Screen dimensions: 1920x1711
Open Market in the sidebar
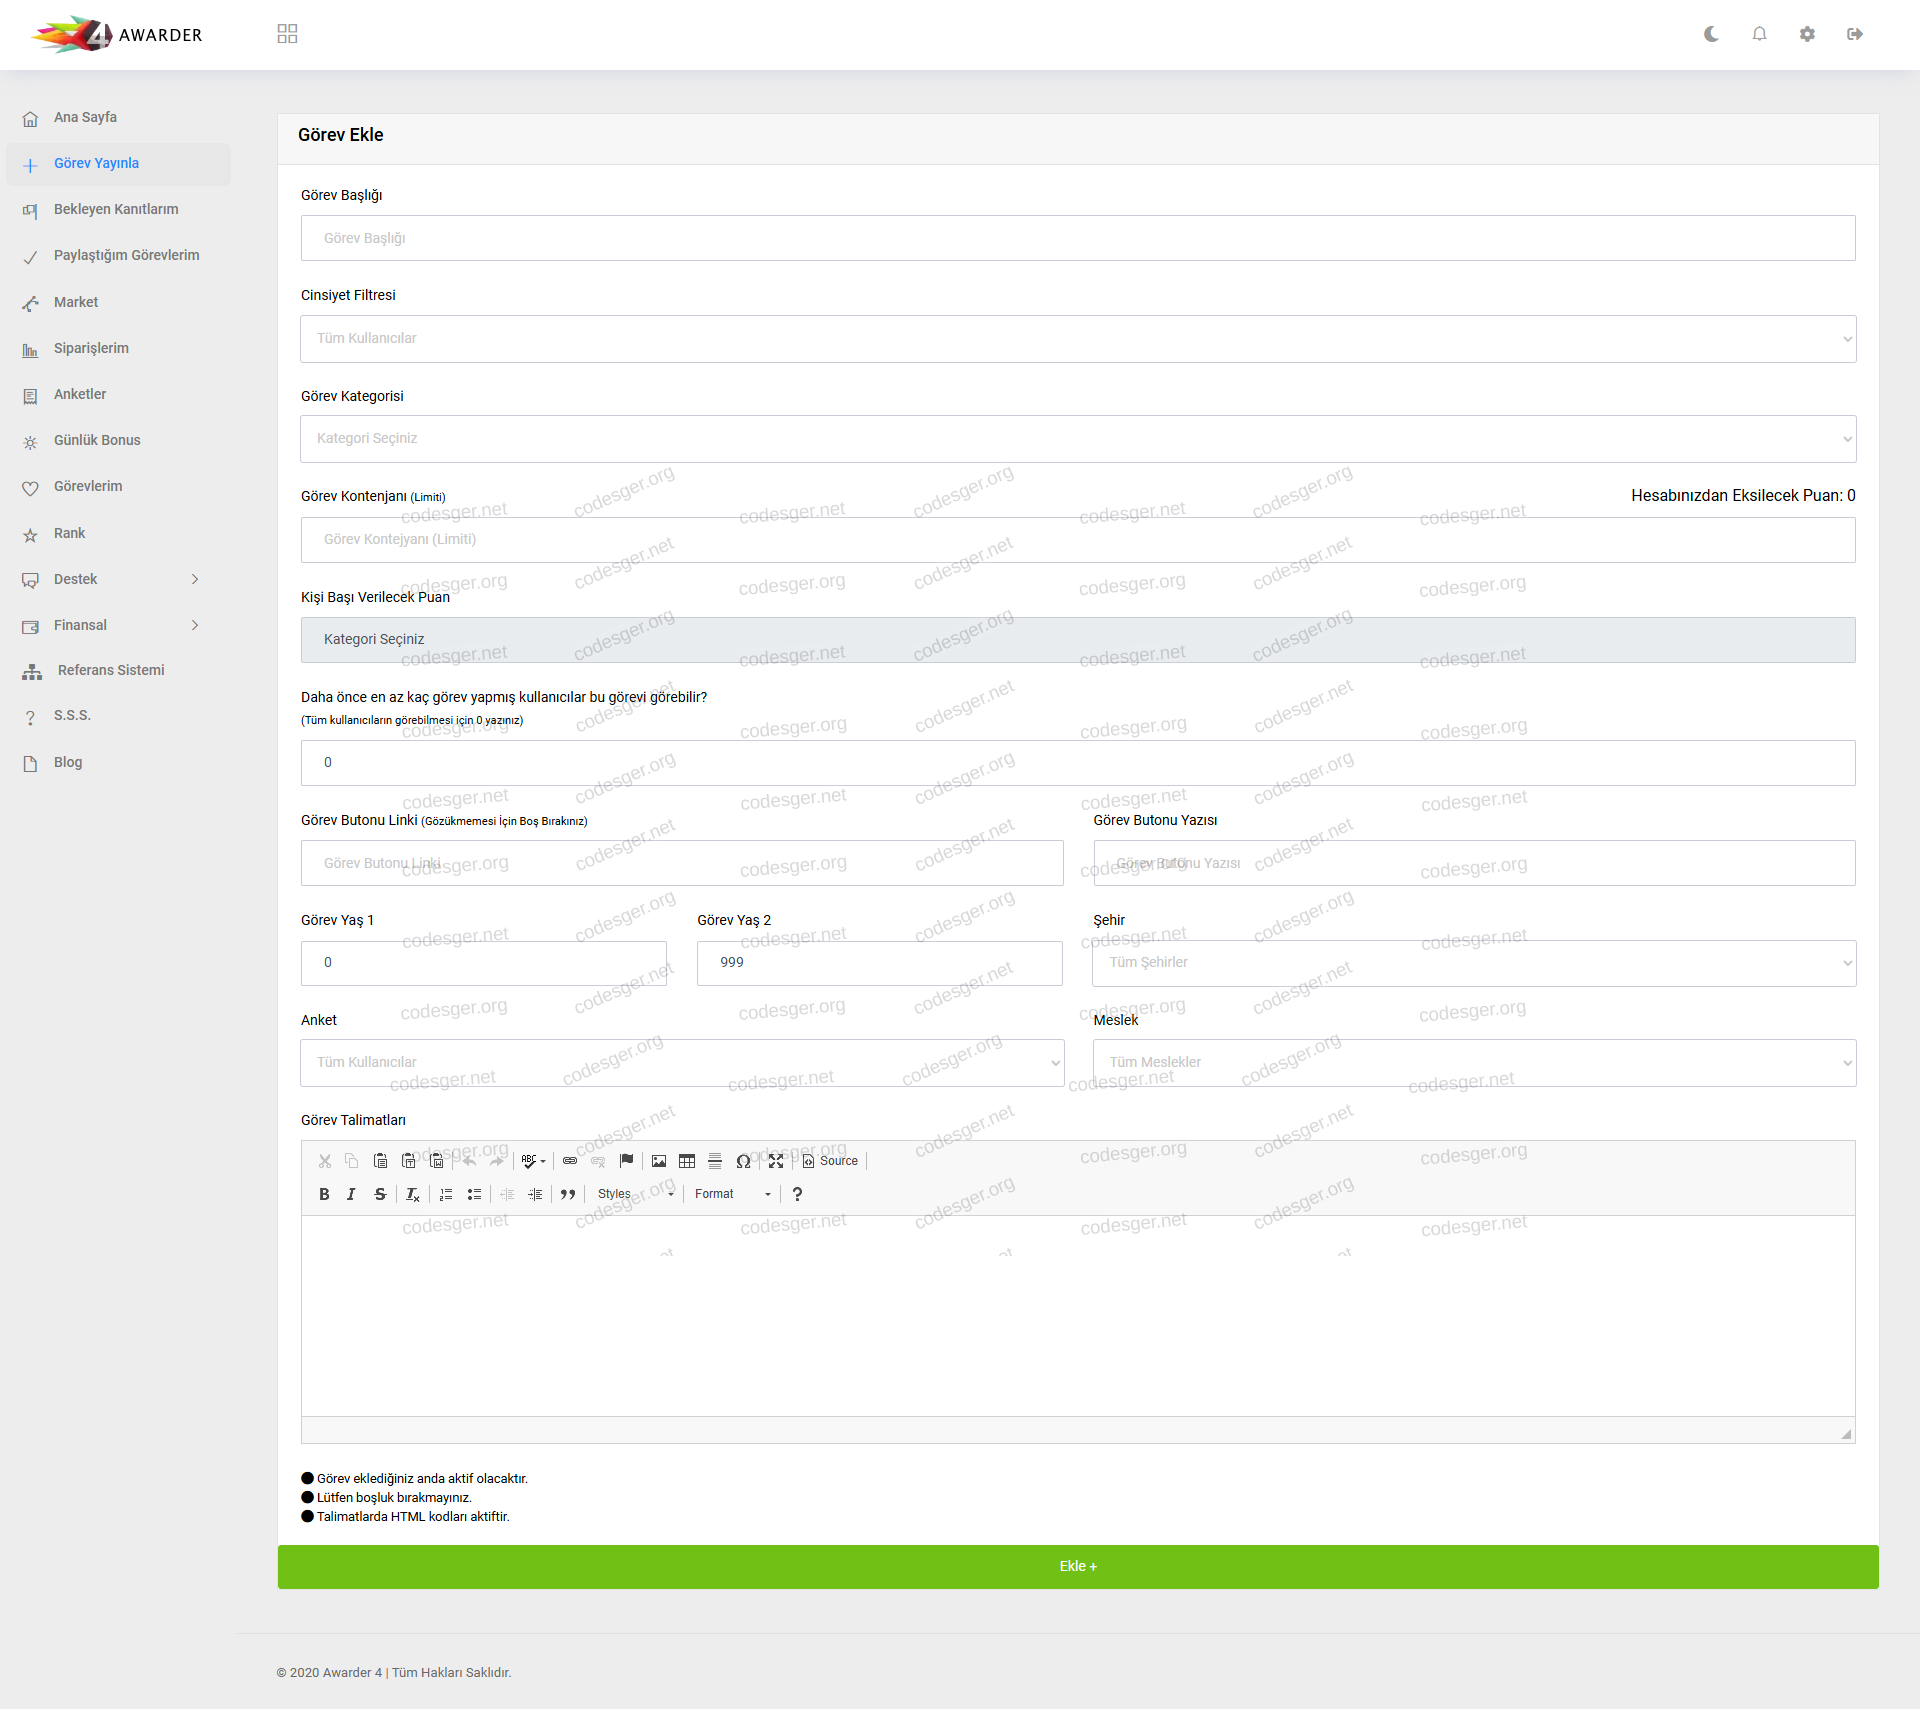coord(76,302)
